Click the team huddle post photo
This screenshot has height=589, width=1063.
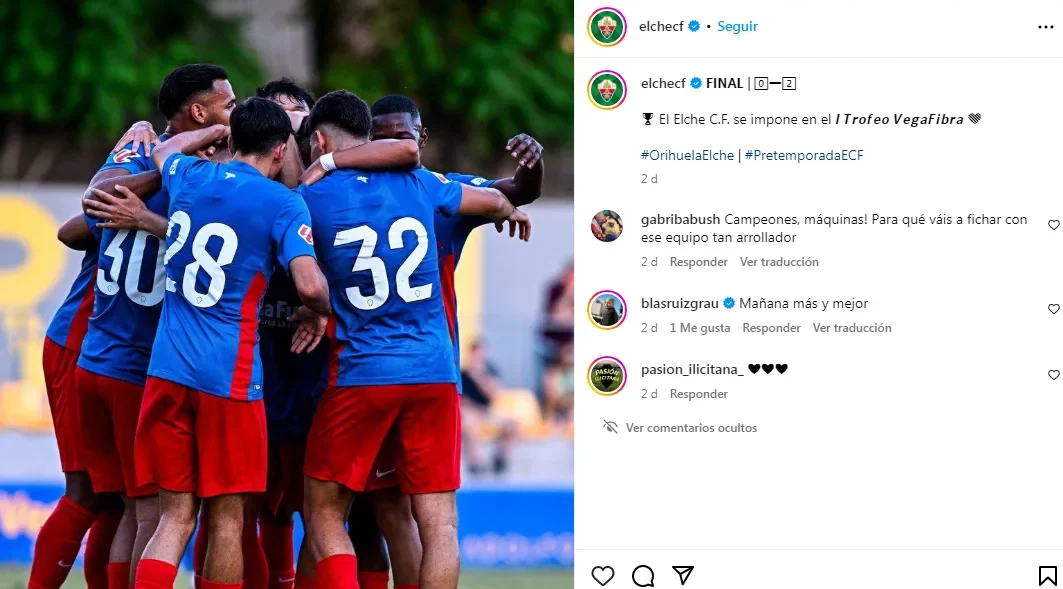point(287,294)
